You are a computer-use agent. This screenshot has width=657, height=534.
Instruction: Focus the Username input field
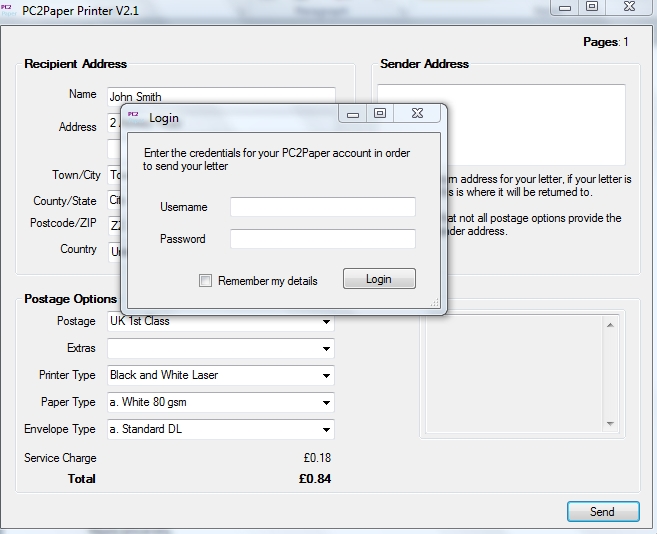pyautogui.click(x=323, y=207)
